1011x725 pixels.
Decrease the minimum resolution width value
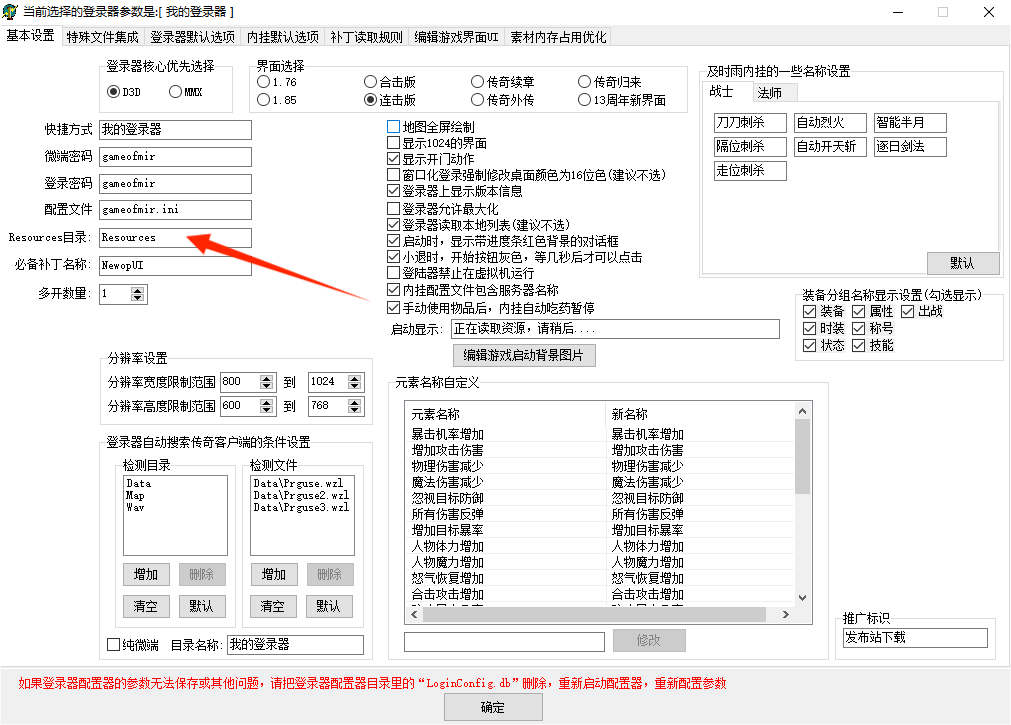tap(266, 386)
